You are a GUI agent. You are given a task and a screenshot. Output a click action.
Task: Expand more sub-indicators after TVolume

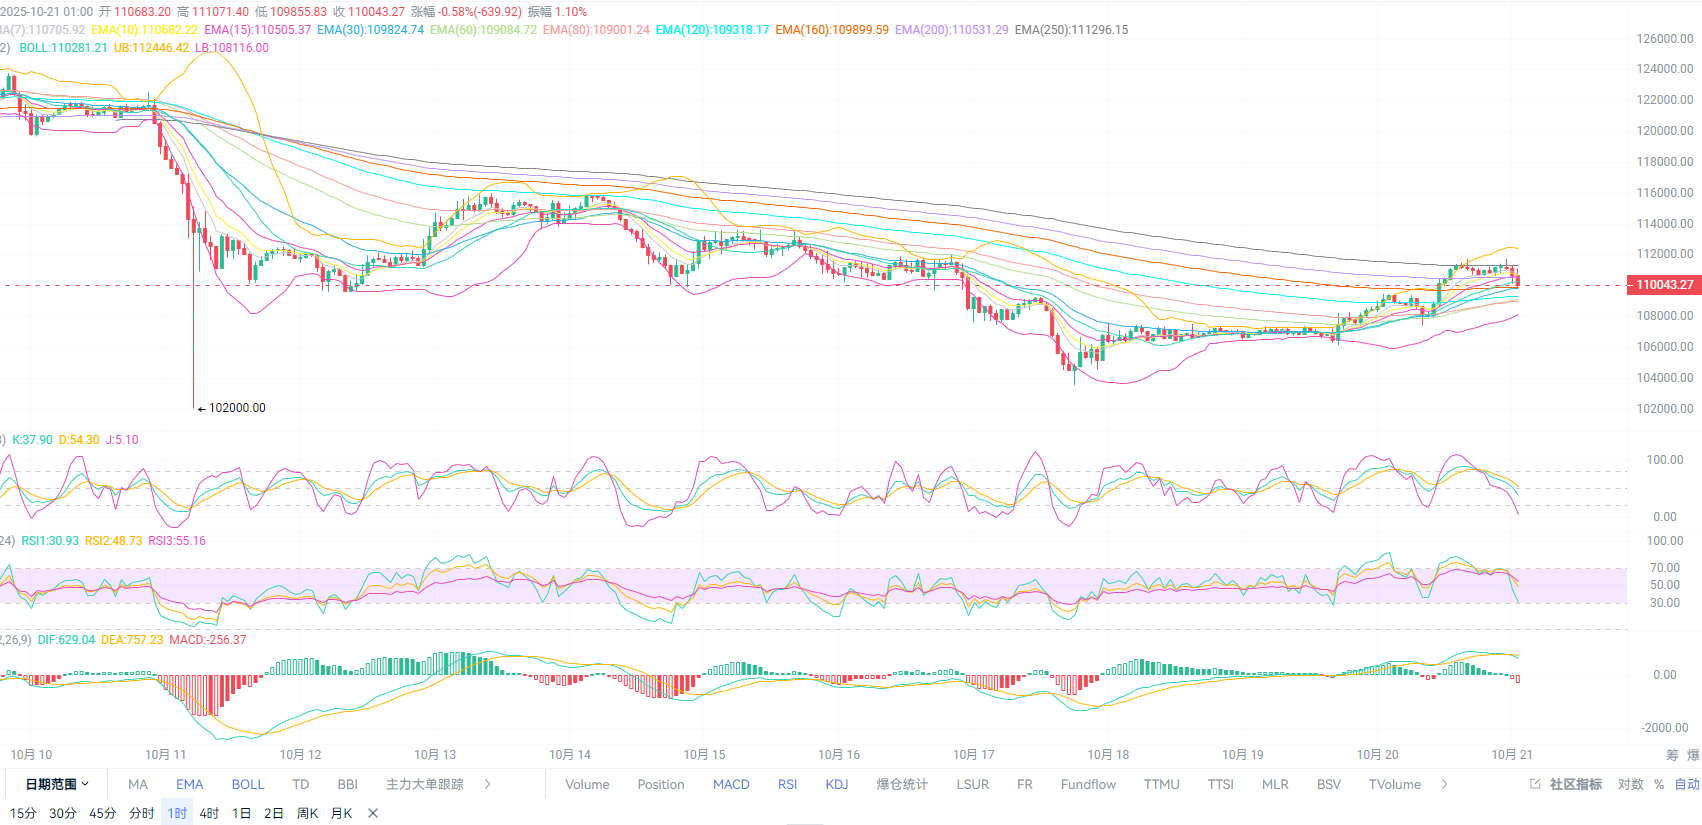tap(1444, 784)
